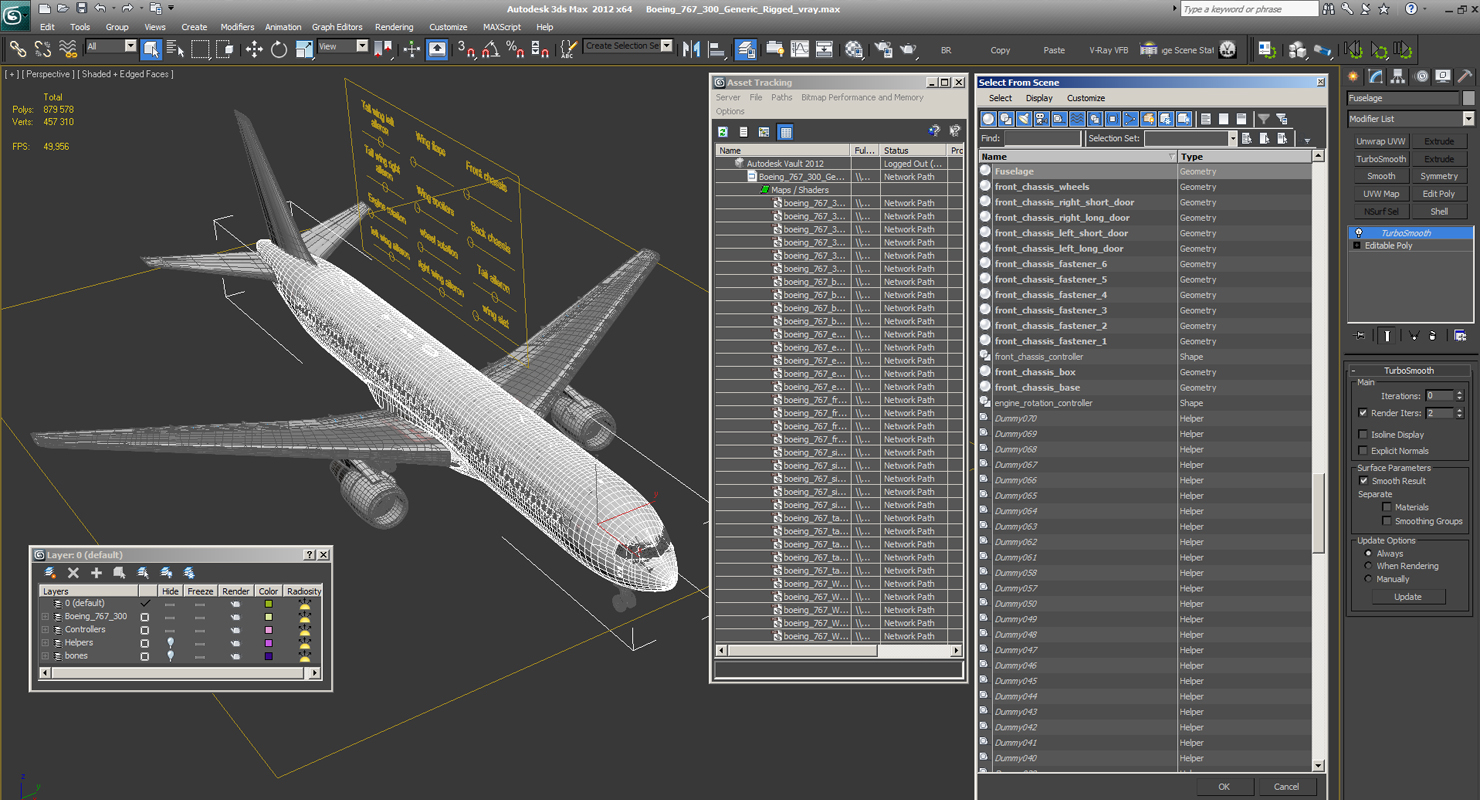Open the Rendering menu
Screen dimensions: 1480x800
pos(394,27)
